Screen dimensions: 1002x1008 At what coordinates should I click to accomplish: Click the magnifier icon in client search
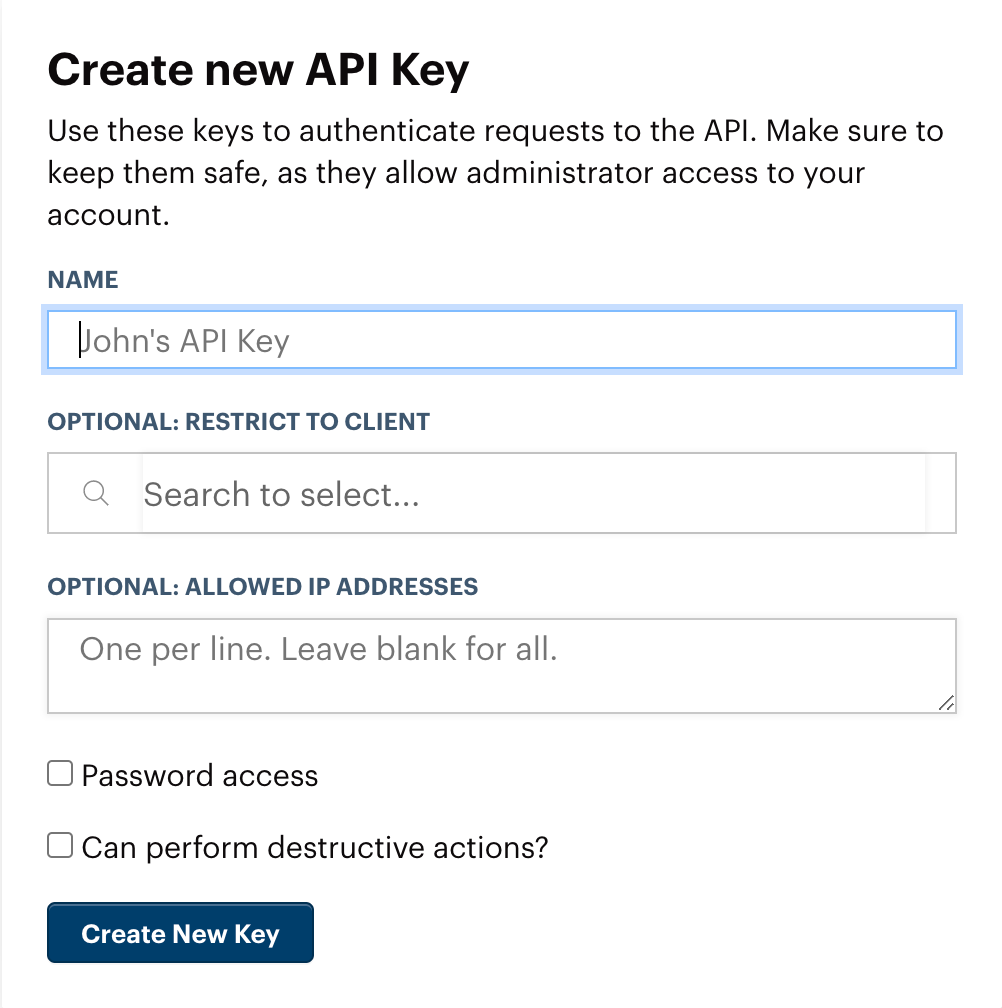[x=96, y=493]
